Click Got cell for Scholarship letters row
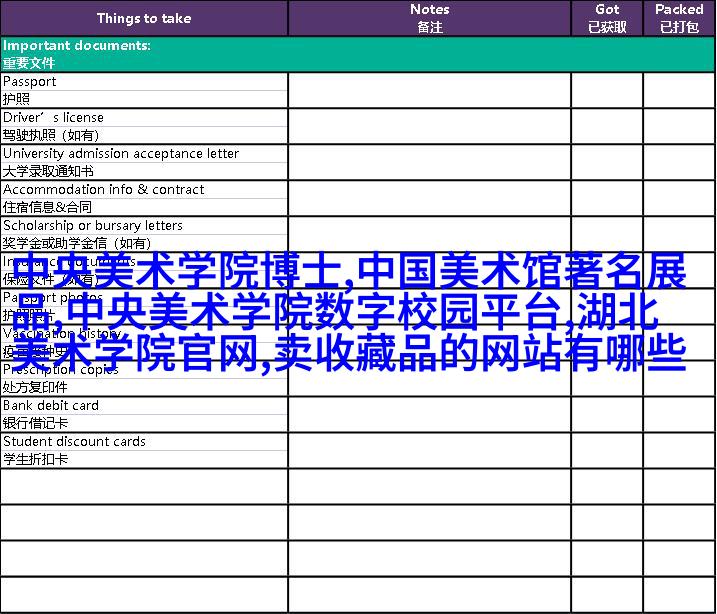This screenshot has height=614, width=717. (607, 235)
